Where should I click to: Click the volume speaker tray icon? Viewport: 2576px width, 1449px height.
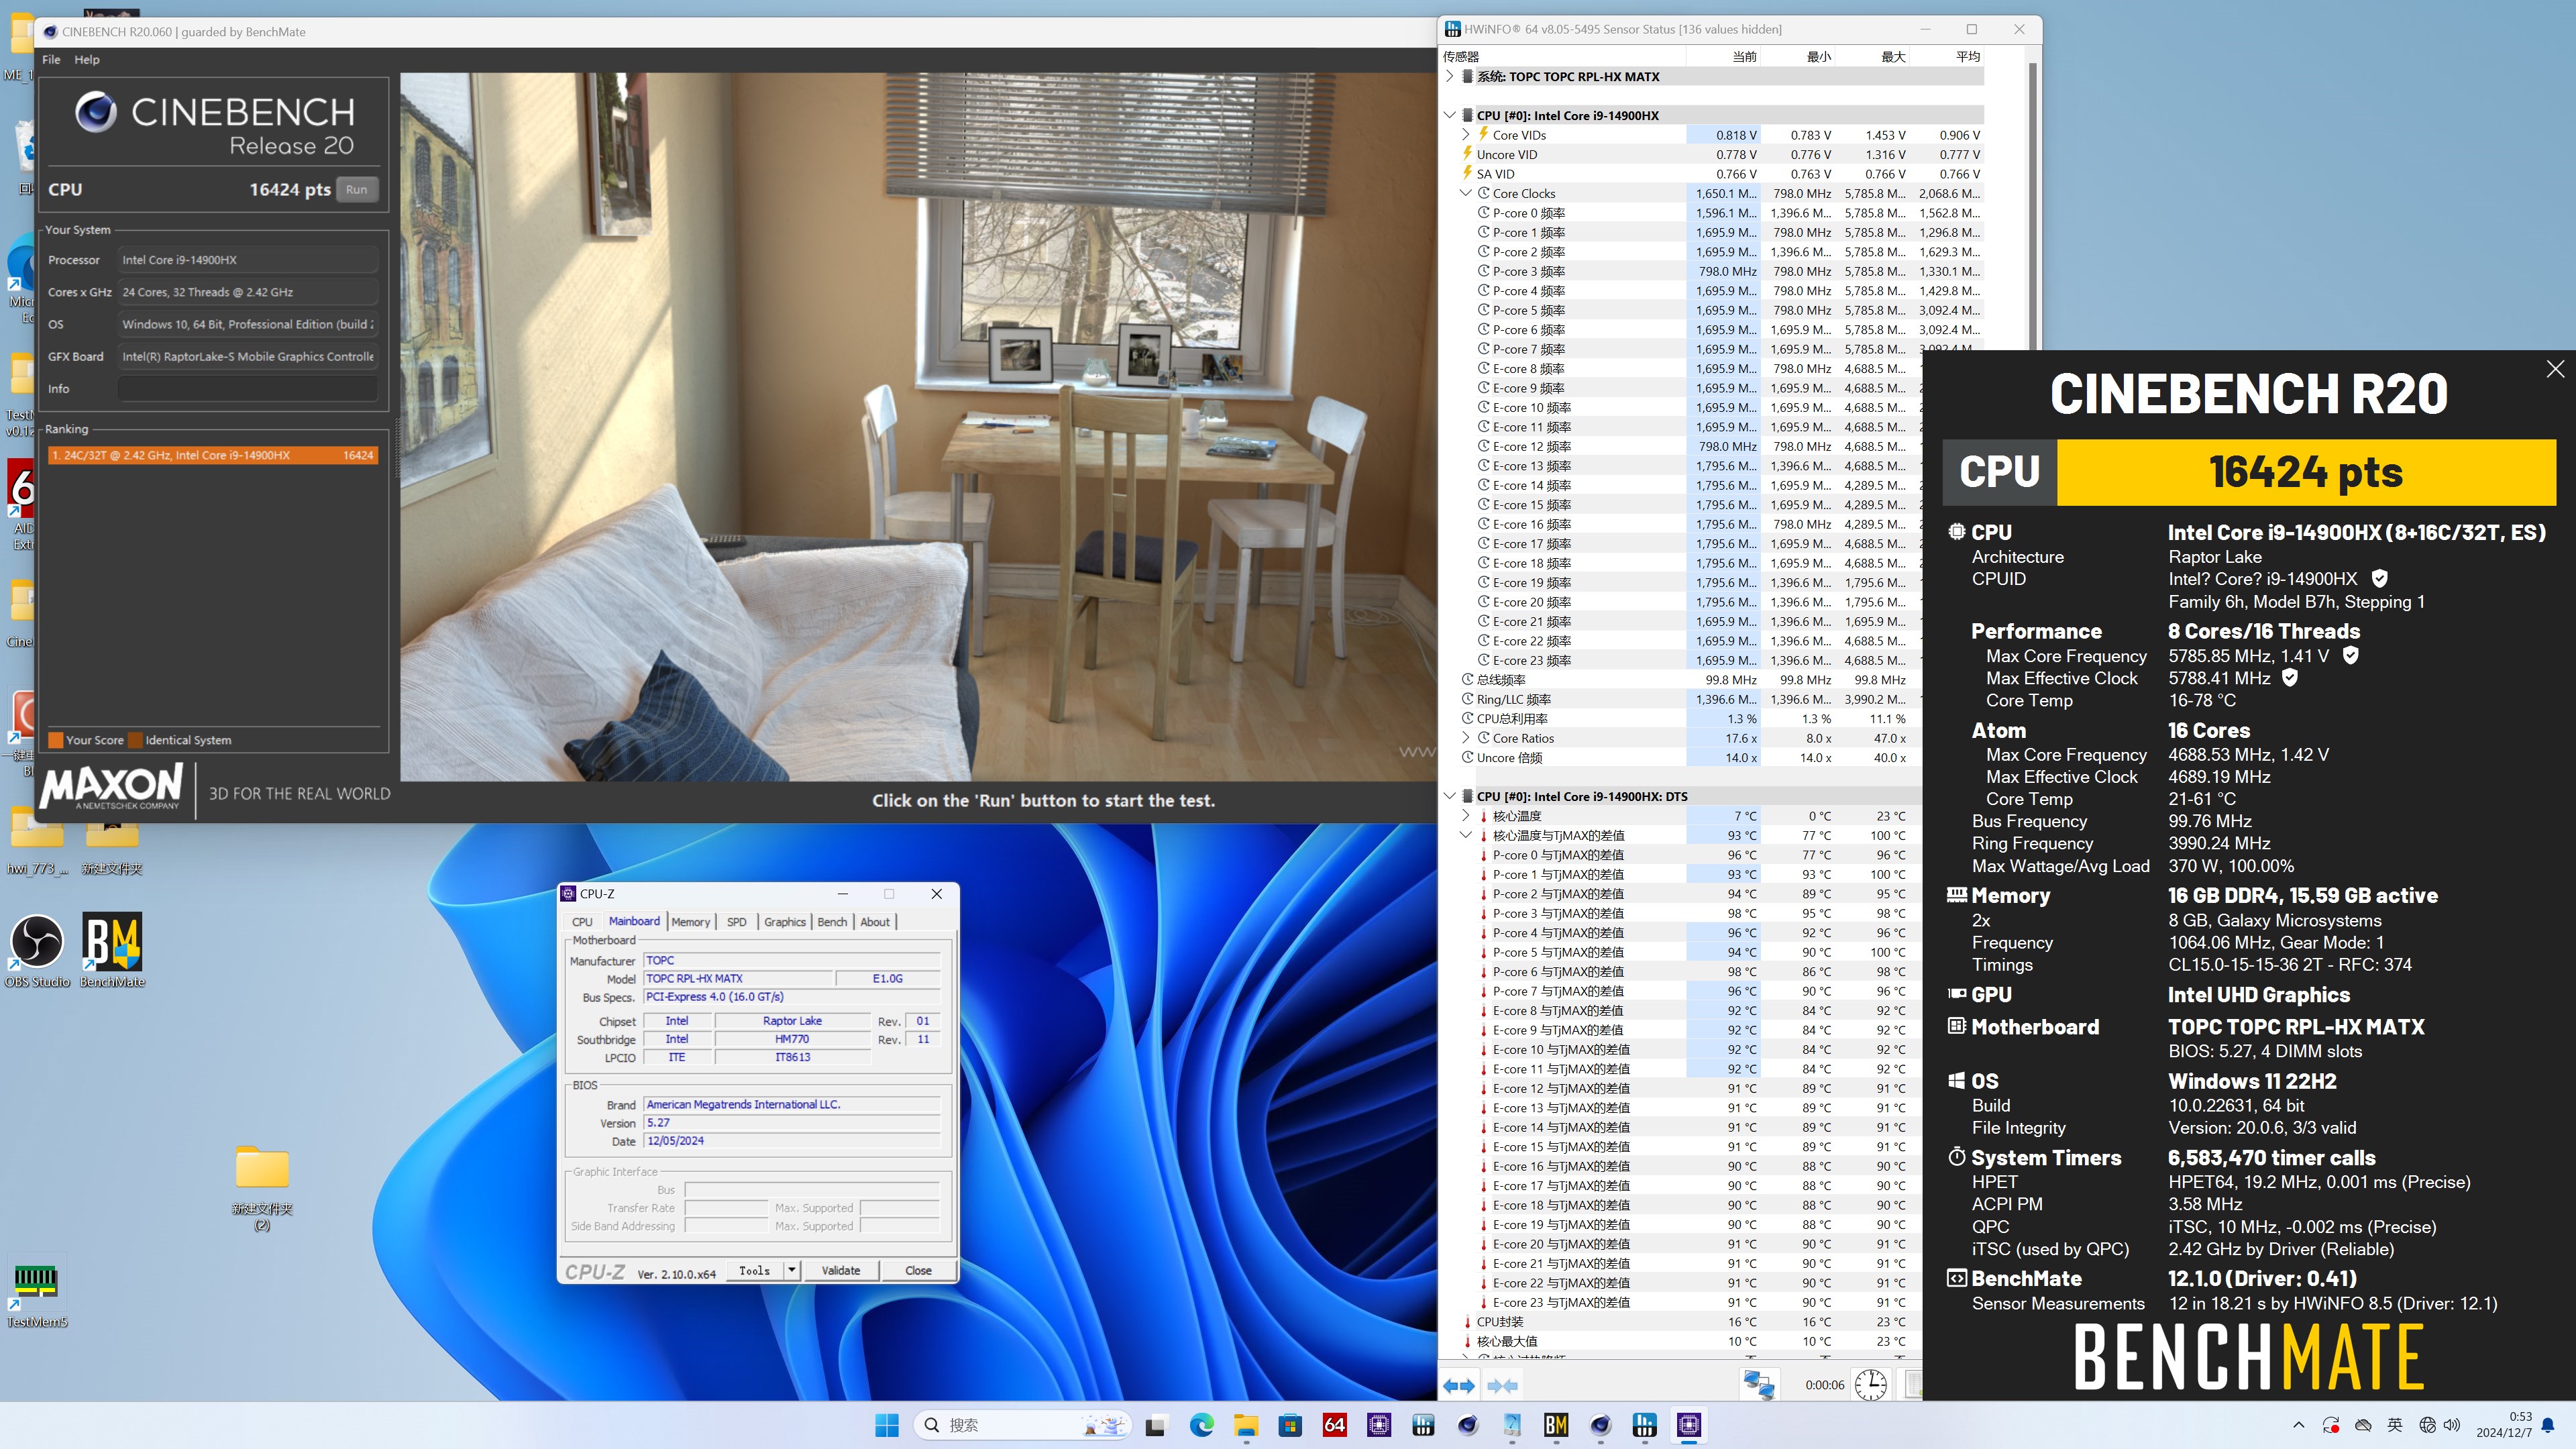[x=2452, y=1425]
